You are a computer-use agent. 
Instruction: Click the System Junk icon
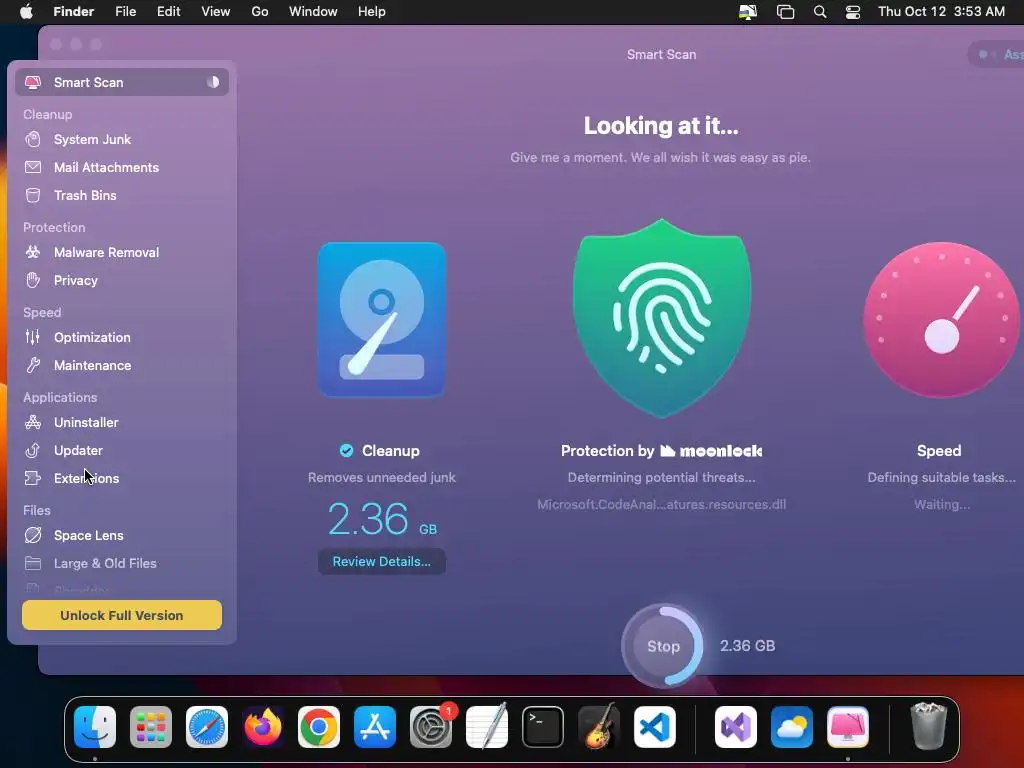(33, 139)
